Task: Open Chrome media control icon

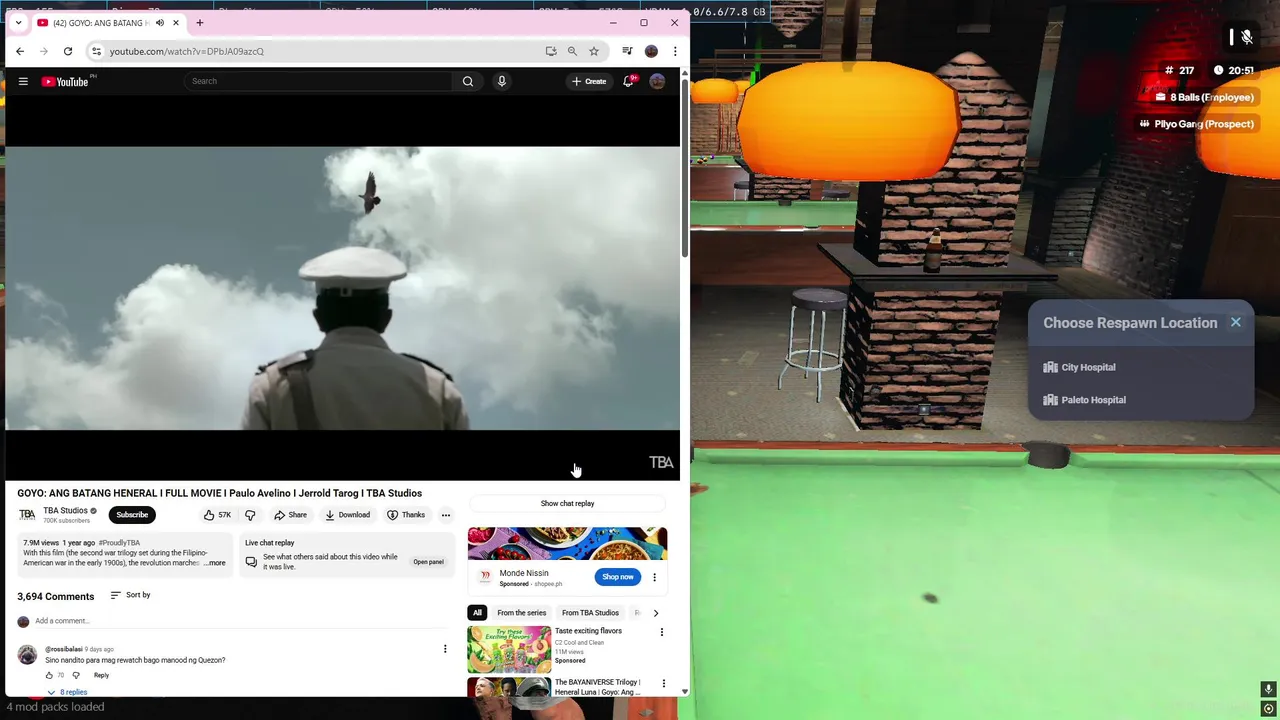Action: [x=627, y=51]
